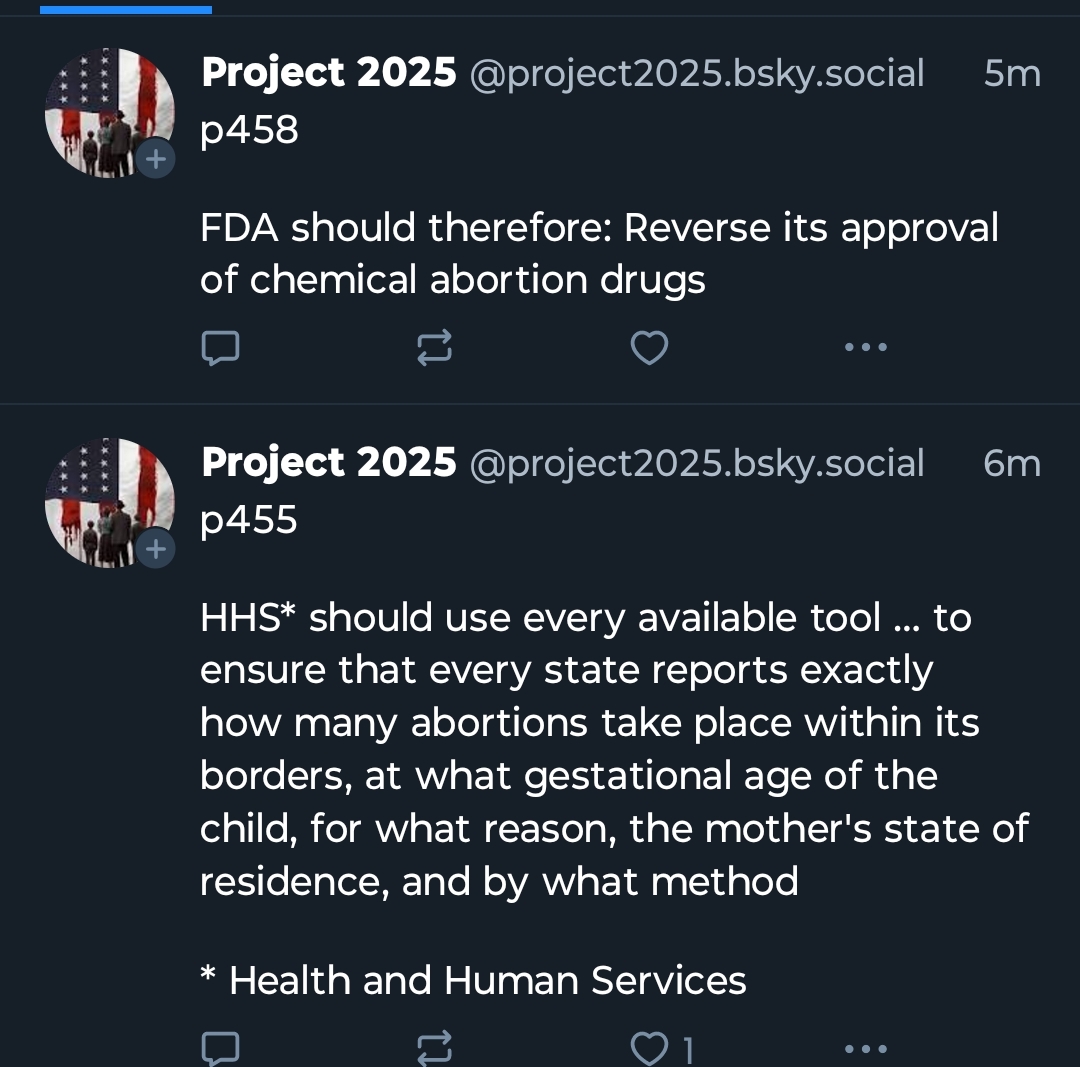Open more options on p455 post
Viewport: 1080px width, 1067px height.
click(x=865, y=1048)
